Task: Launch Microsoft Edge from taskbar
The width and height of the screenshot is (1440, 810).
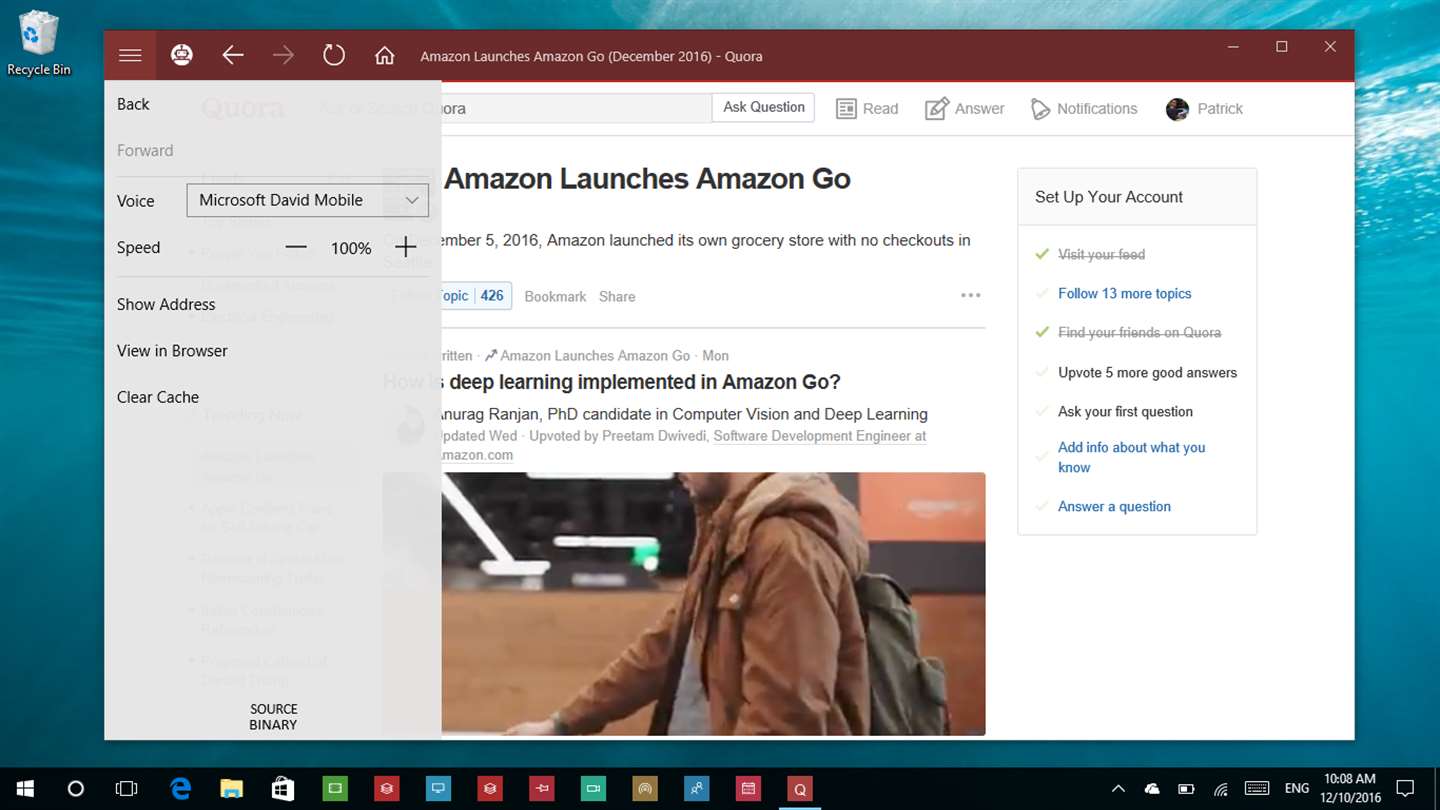Action: [x=180, y=789]
